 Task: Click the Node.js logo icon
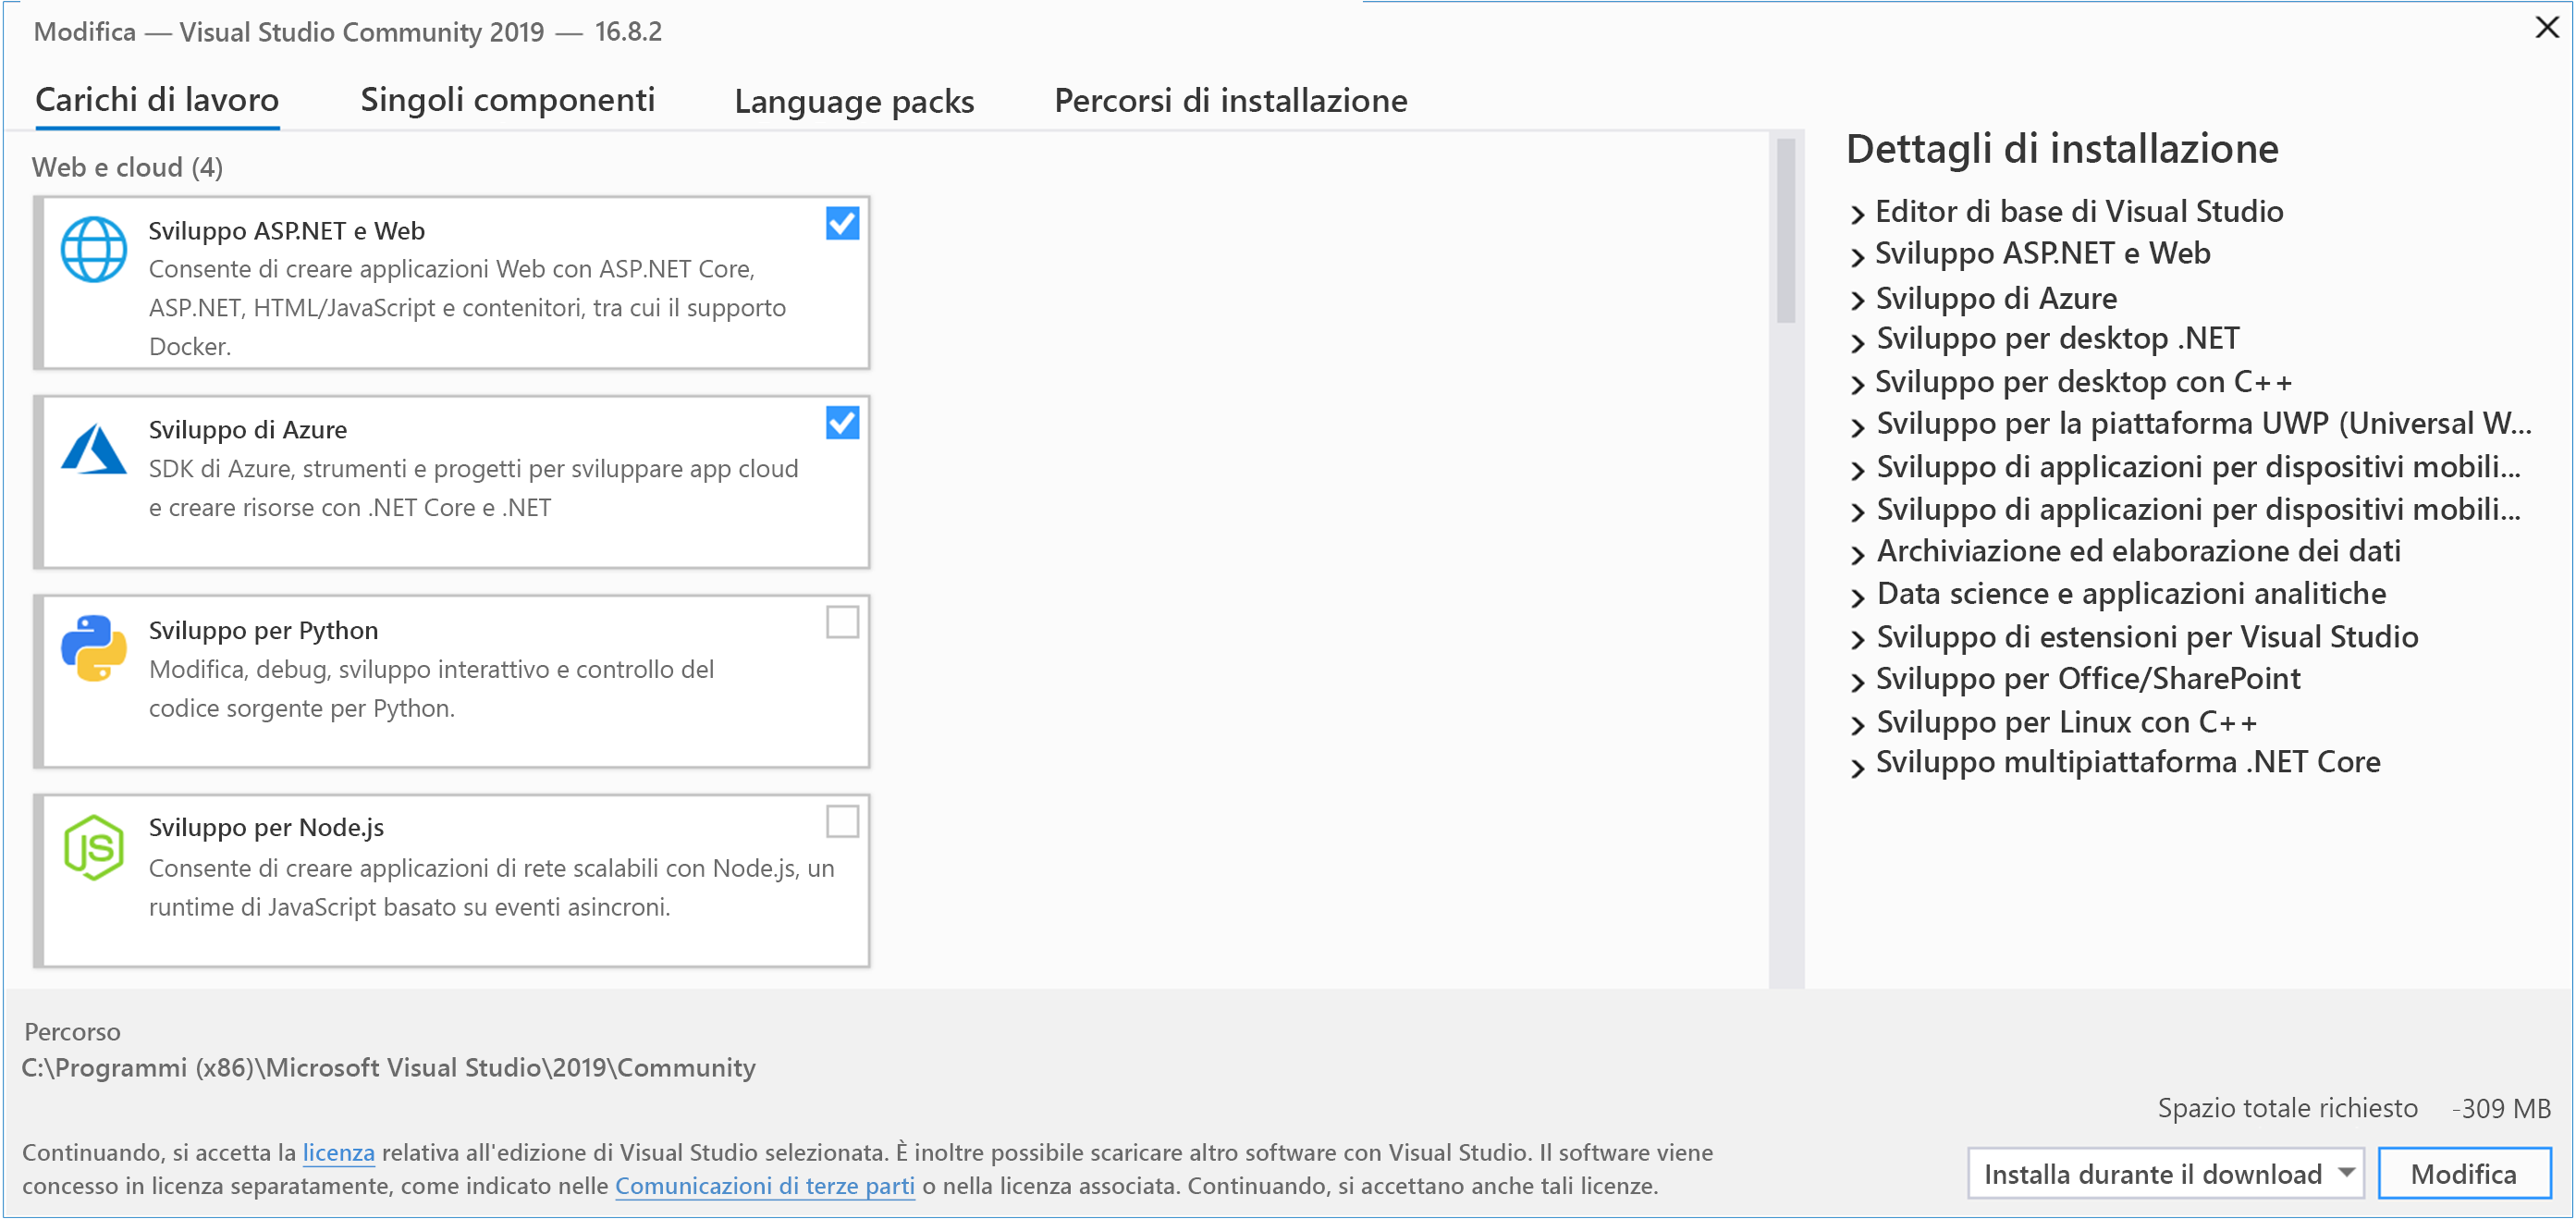click(93, 847)
